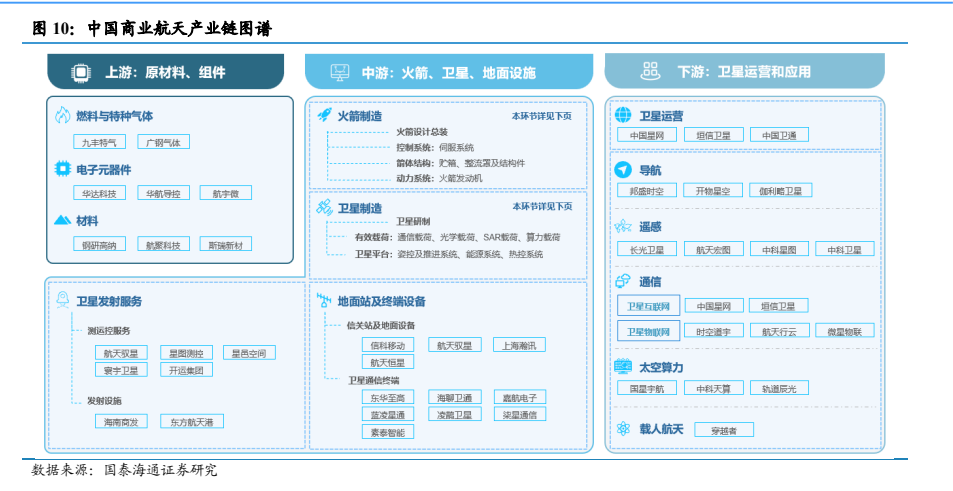The height and width of the screenshot is (491, 953).
Task: Choose the 蓝凌星通 box
Action: coord(388,414)
